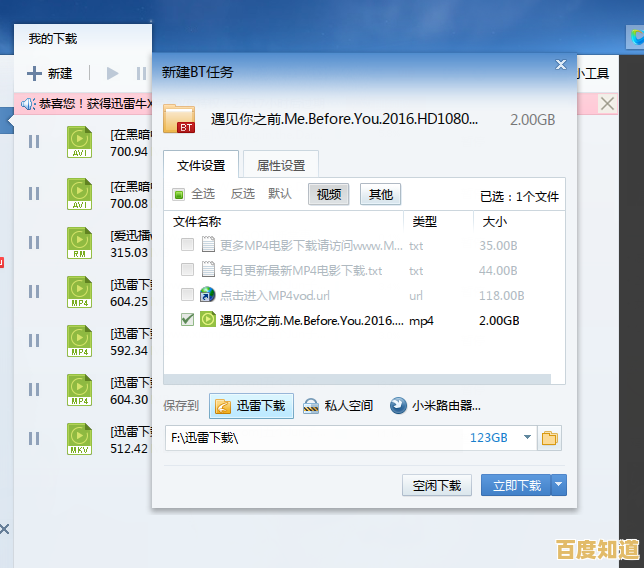Close the 新建BT任务 dialog

point(561,64)
